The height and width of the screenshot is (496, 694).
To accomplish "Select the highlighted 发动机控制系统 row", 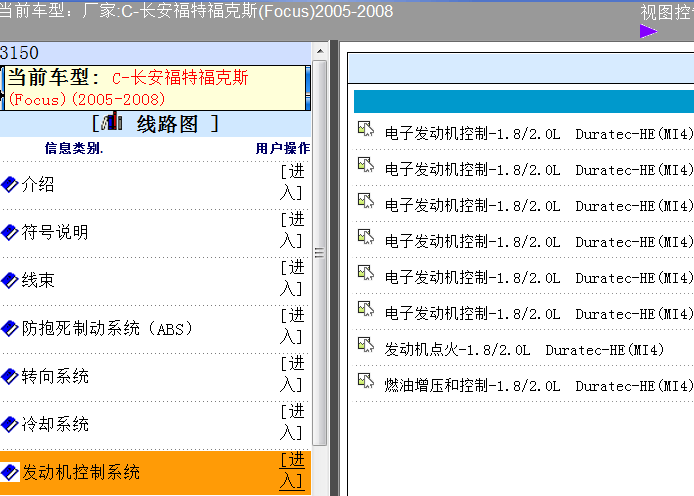I will (155, 473).
